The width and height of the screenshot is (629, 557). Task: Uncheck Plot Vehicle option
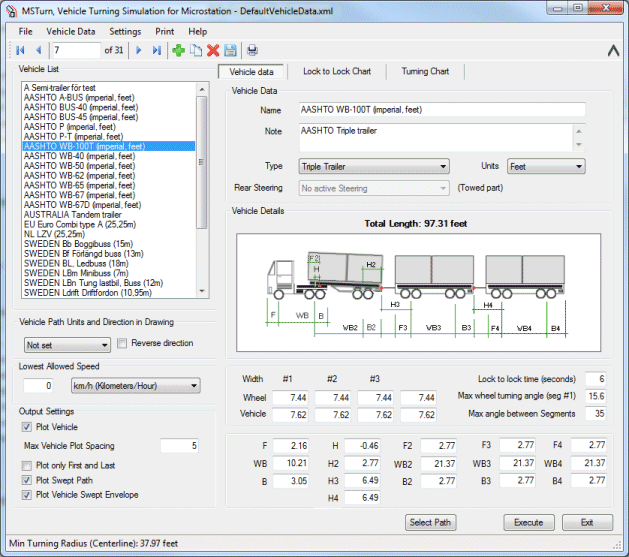(x=26, y=427)
